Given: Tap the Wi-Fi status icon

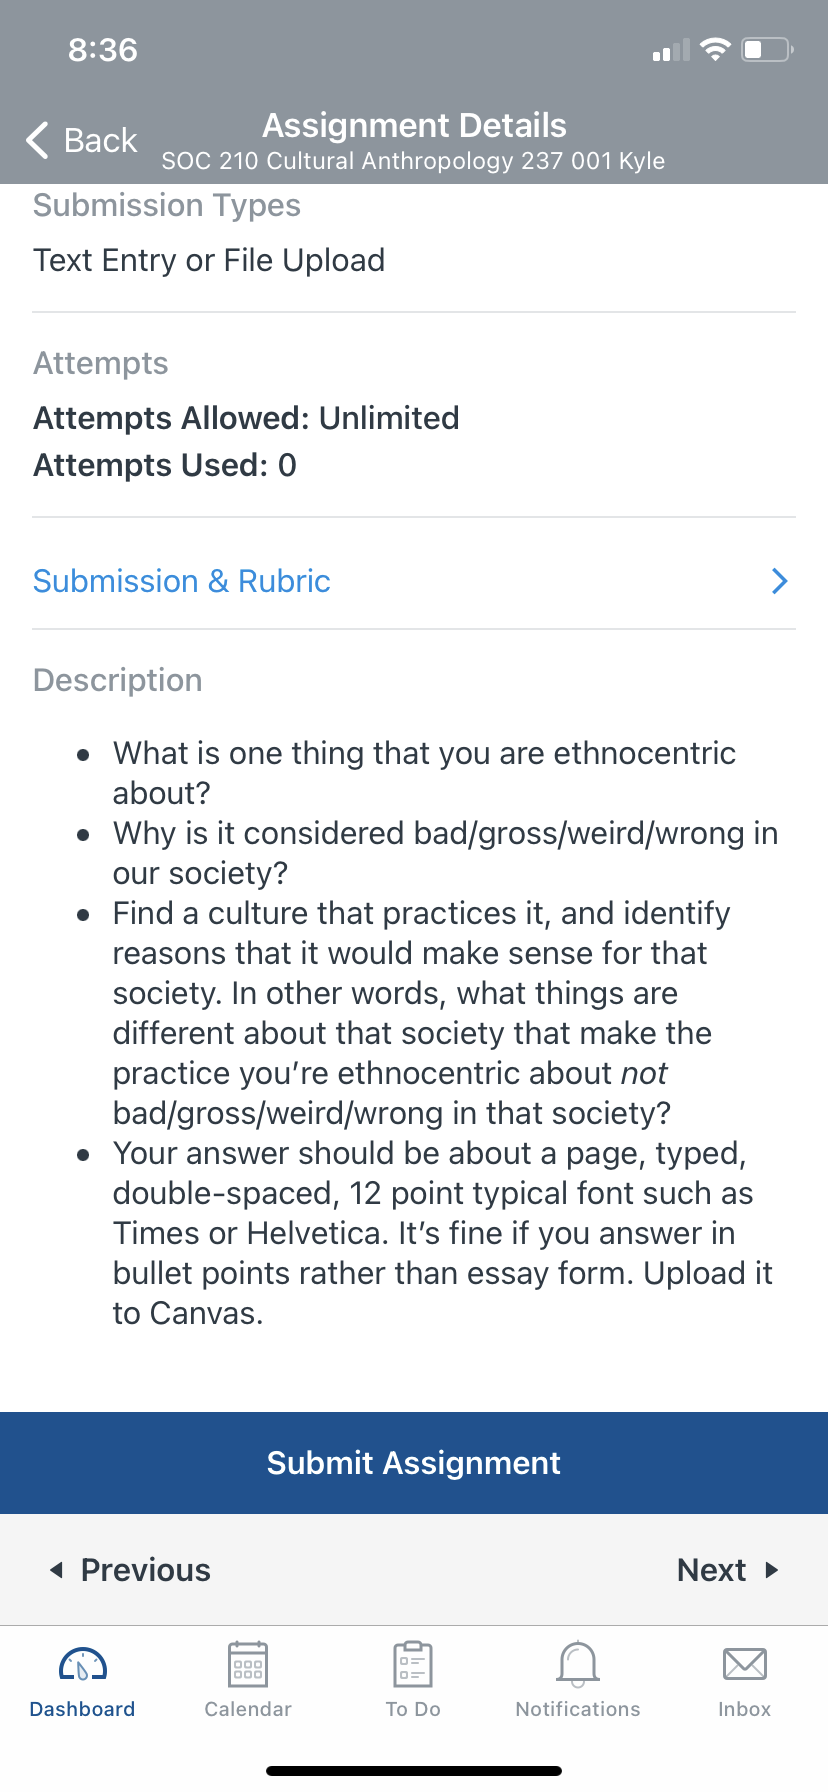Looking at the screenshot, I should (x=715, y=49).
